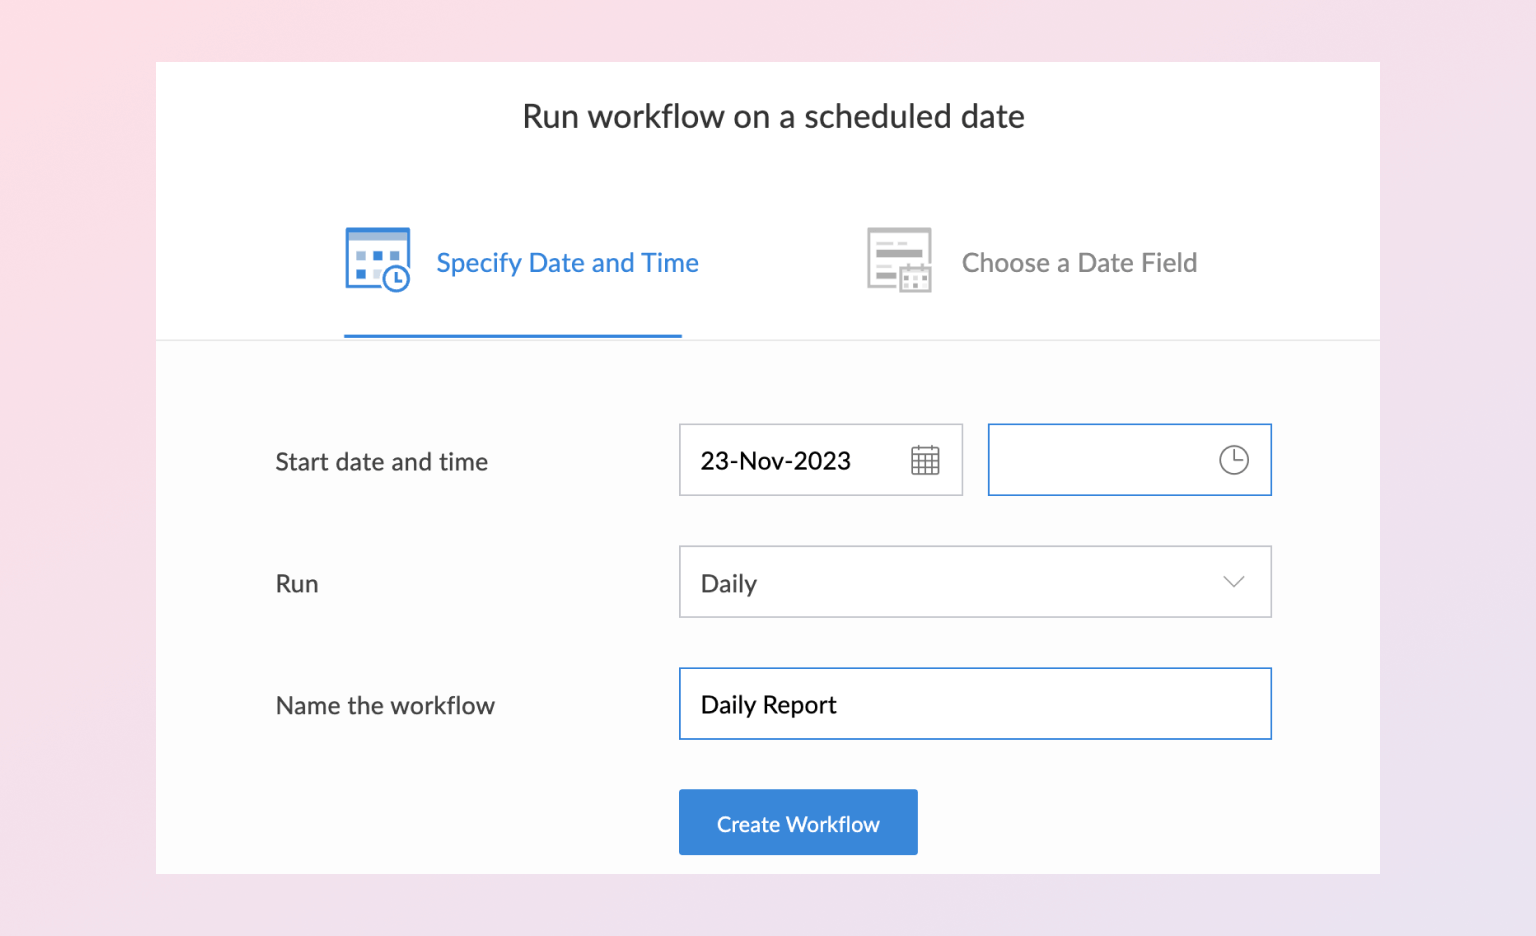Focus the empty start time input box

tap(1100, 460)
